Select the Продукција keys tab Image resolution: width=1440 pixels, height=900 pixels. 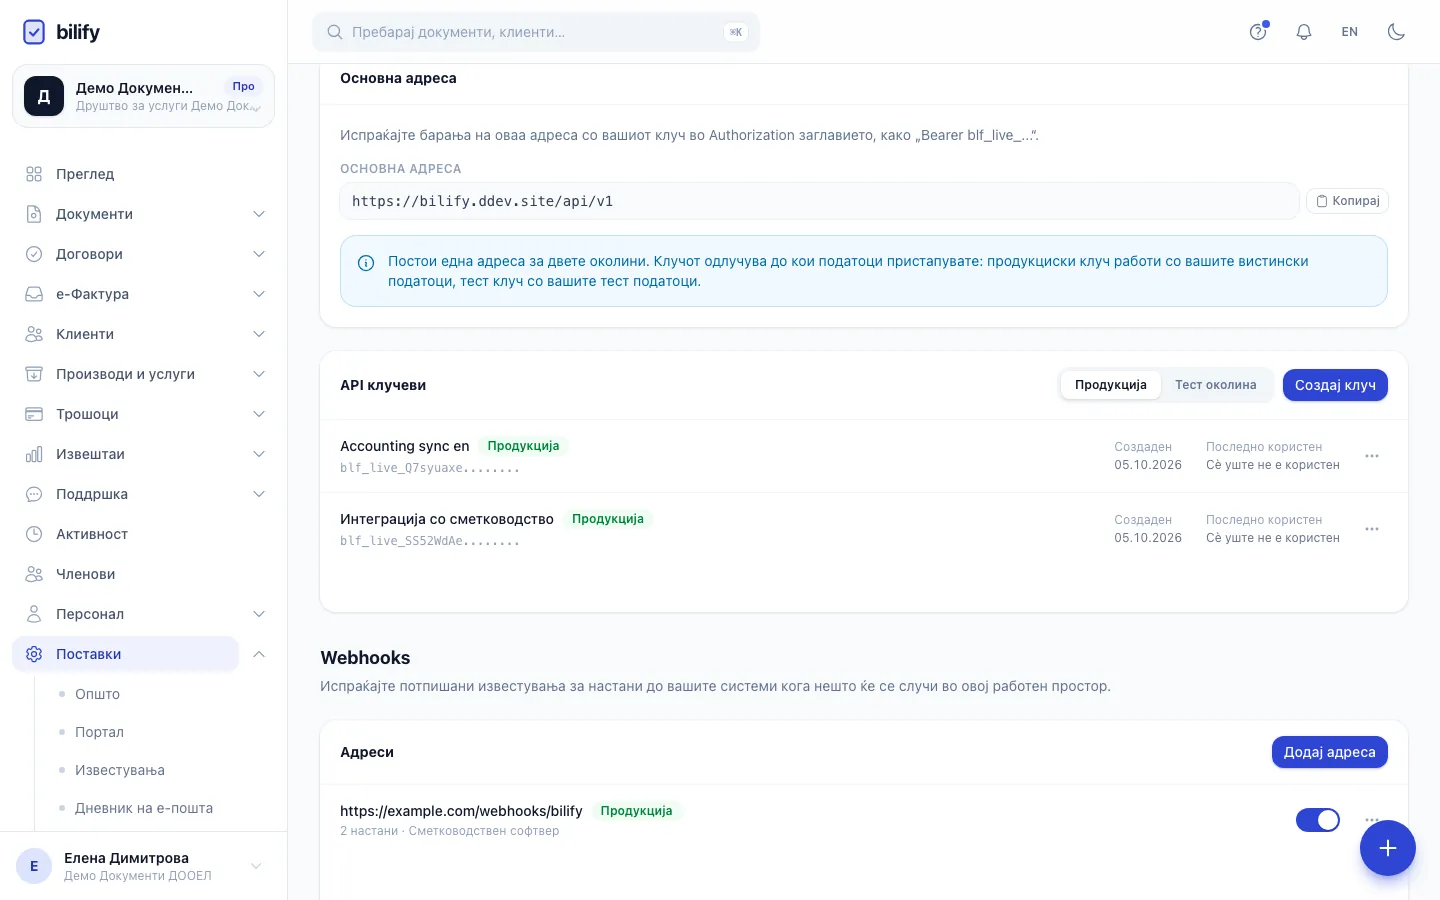point(1111,385)
